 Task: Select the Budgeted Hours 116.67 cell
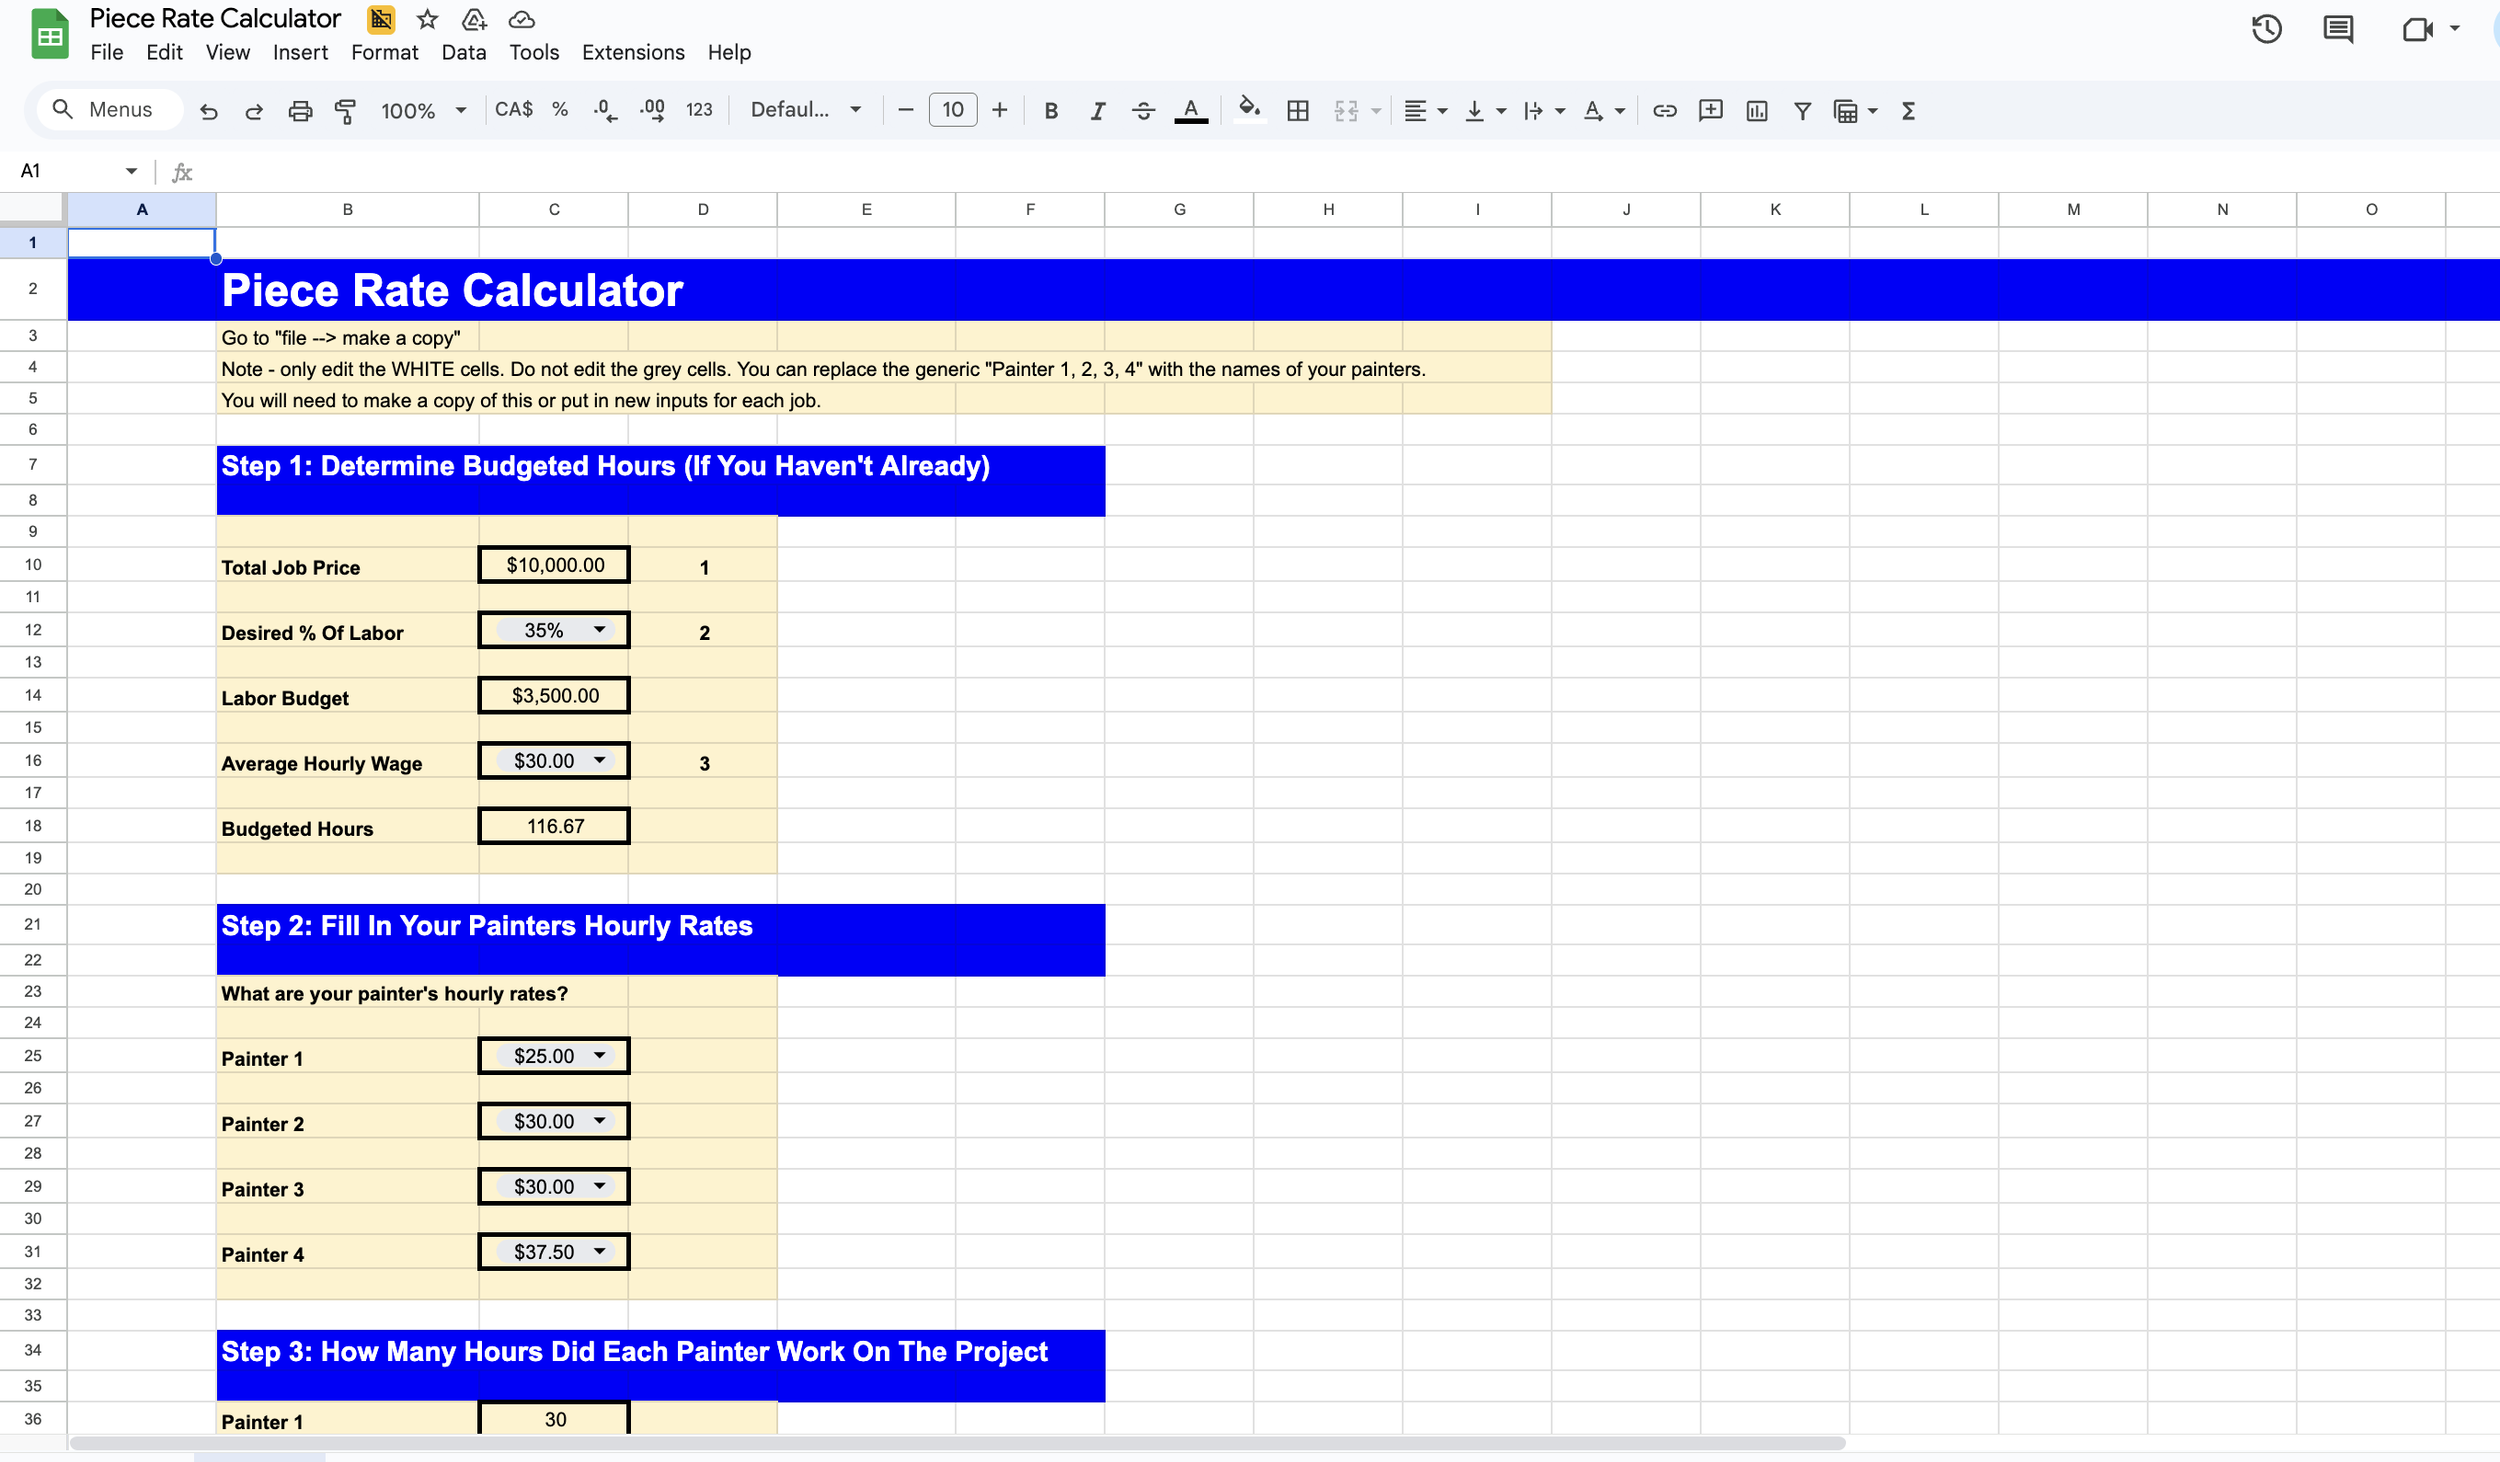click(554, 826)
